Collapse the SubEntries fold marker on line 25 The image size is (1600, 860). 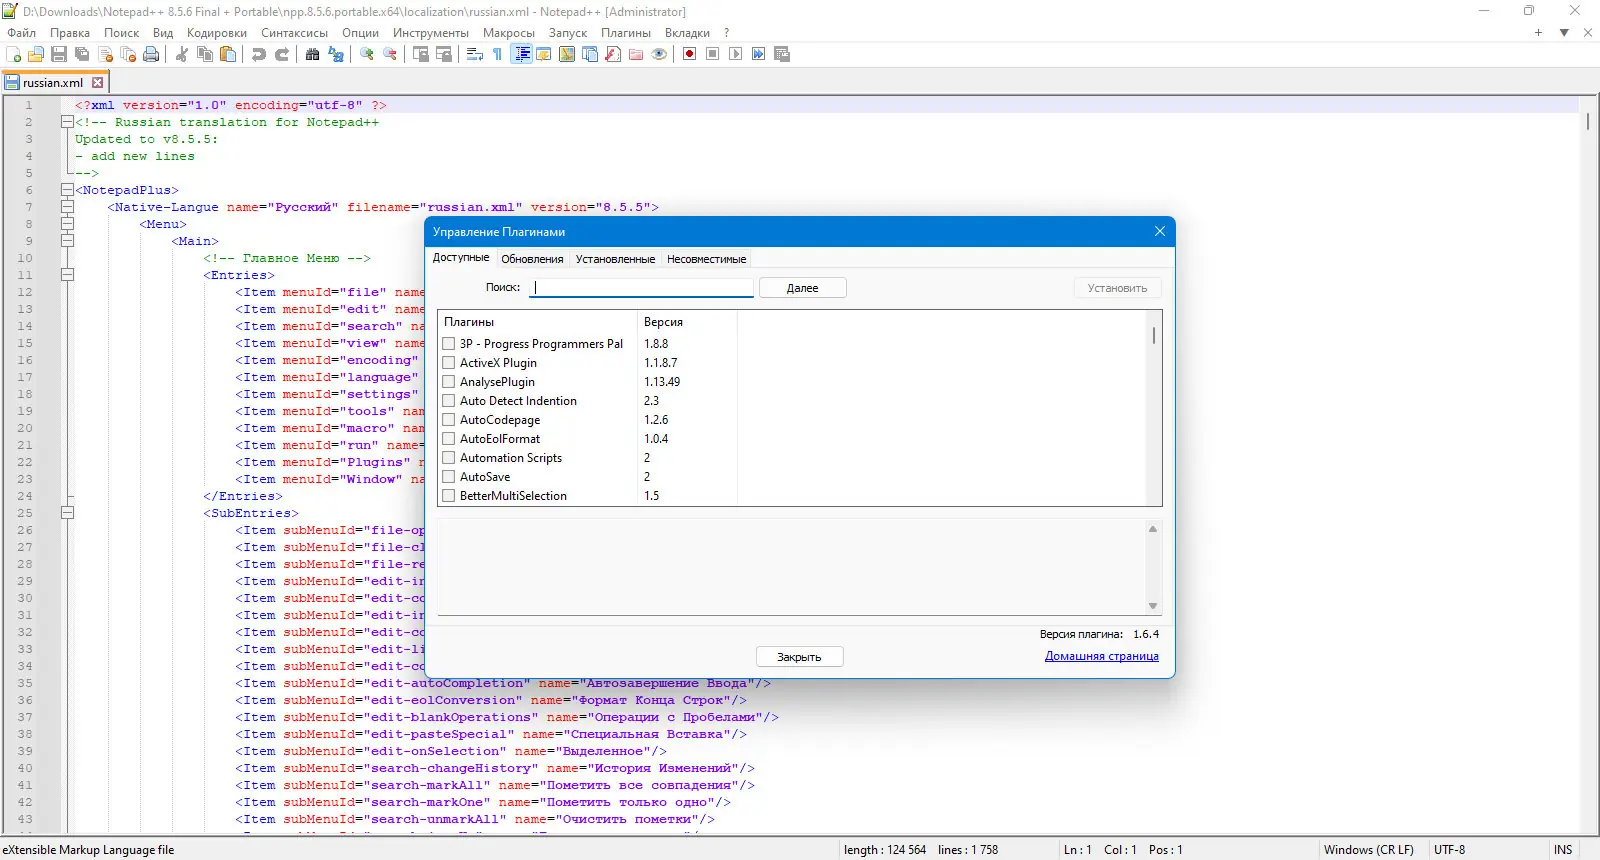67,513
